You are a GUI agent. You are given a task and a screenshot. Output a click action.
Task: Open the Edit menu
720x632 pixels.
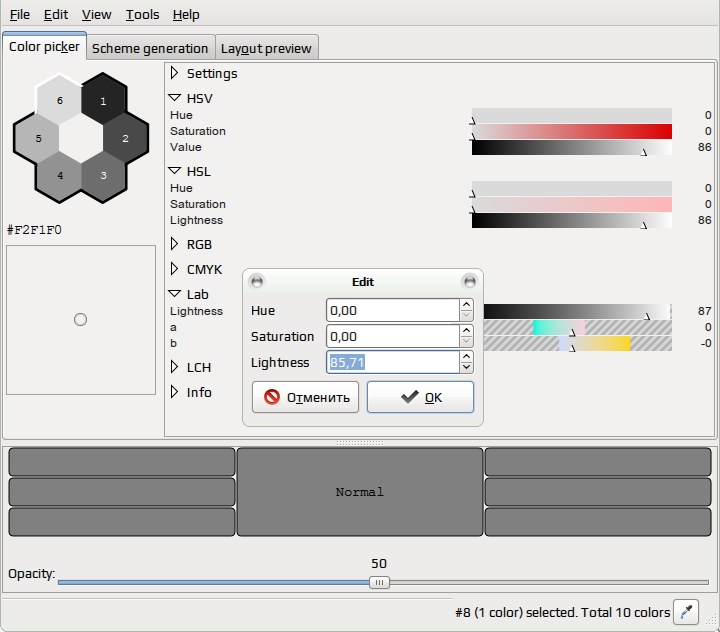click(56, 15)
